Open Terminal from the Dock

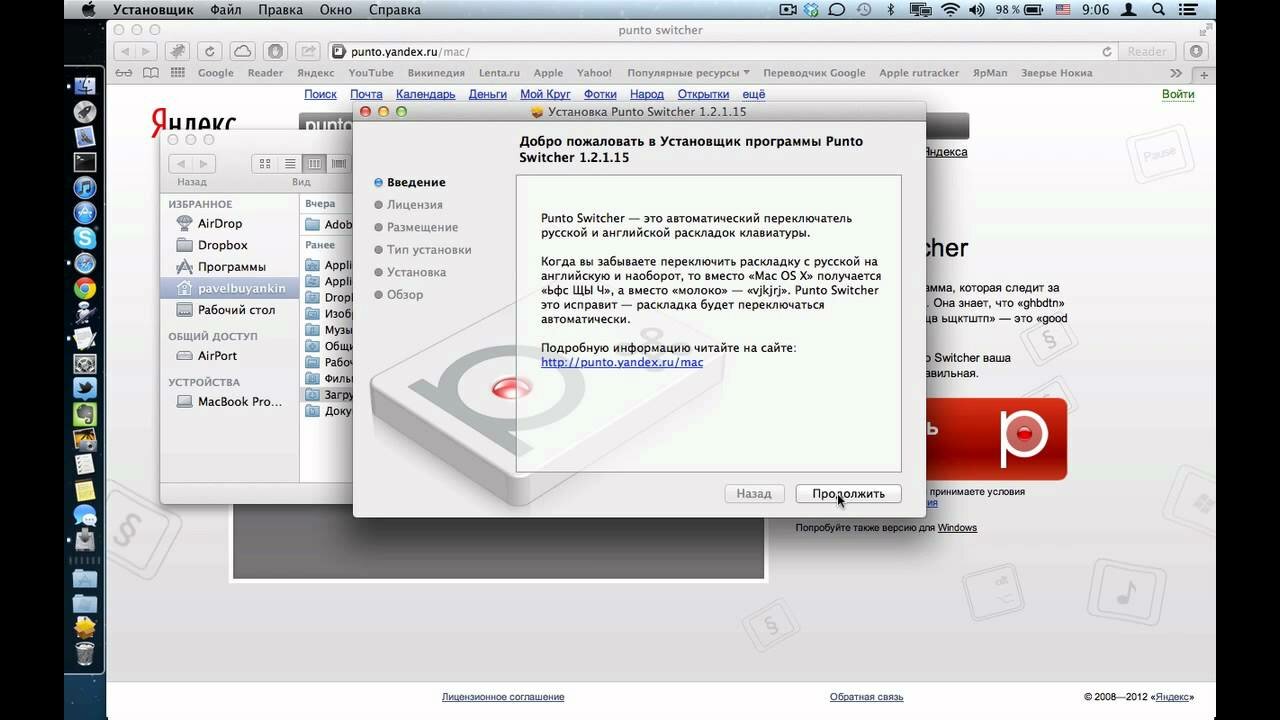click(x=84, y=161)
